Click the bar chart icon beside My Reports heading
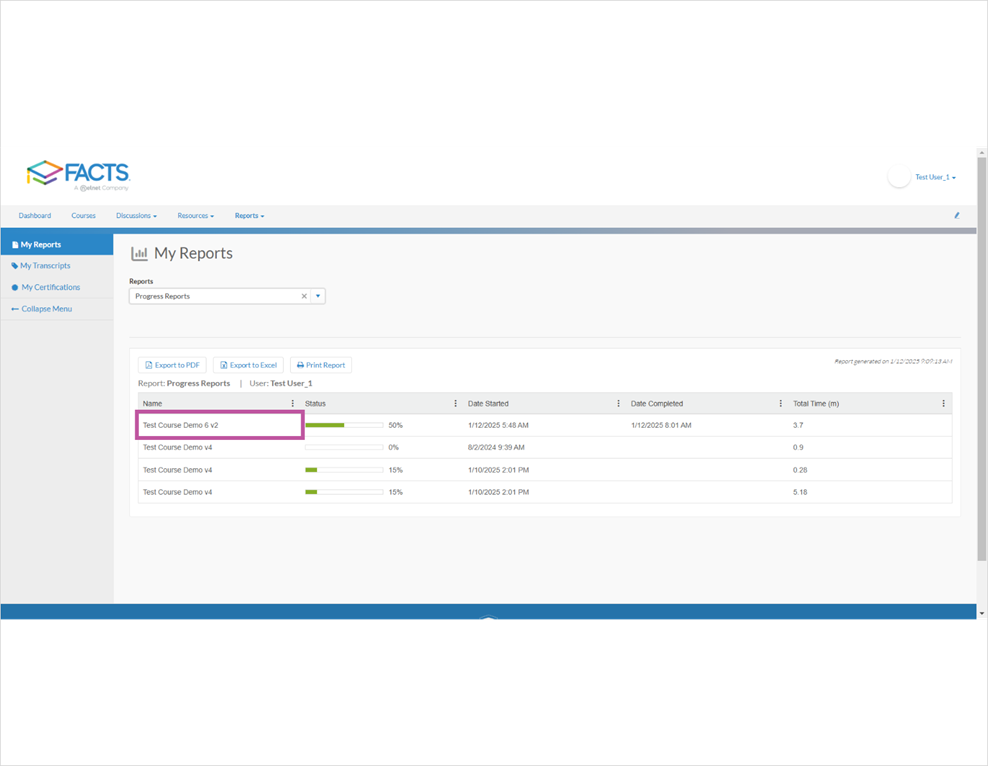 (x=140, y=253)
